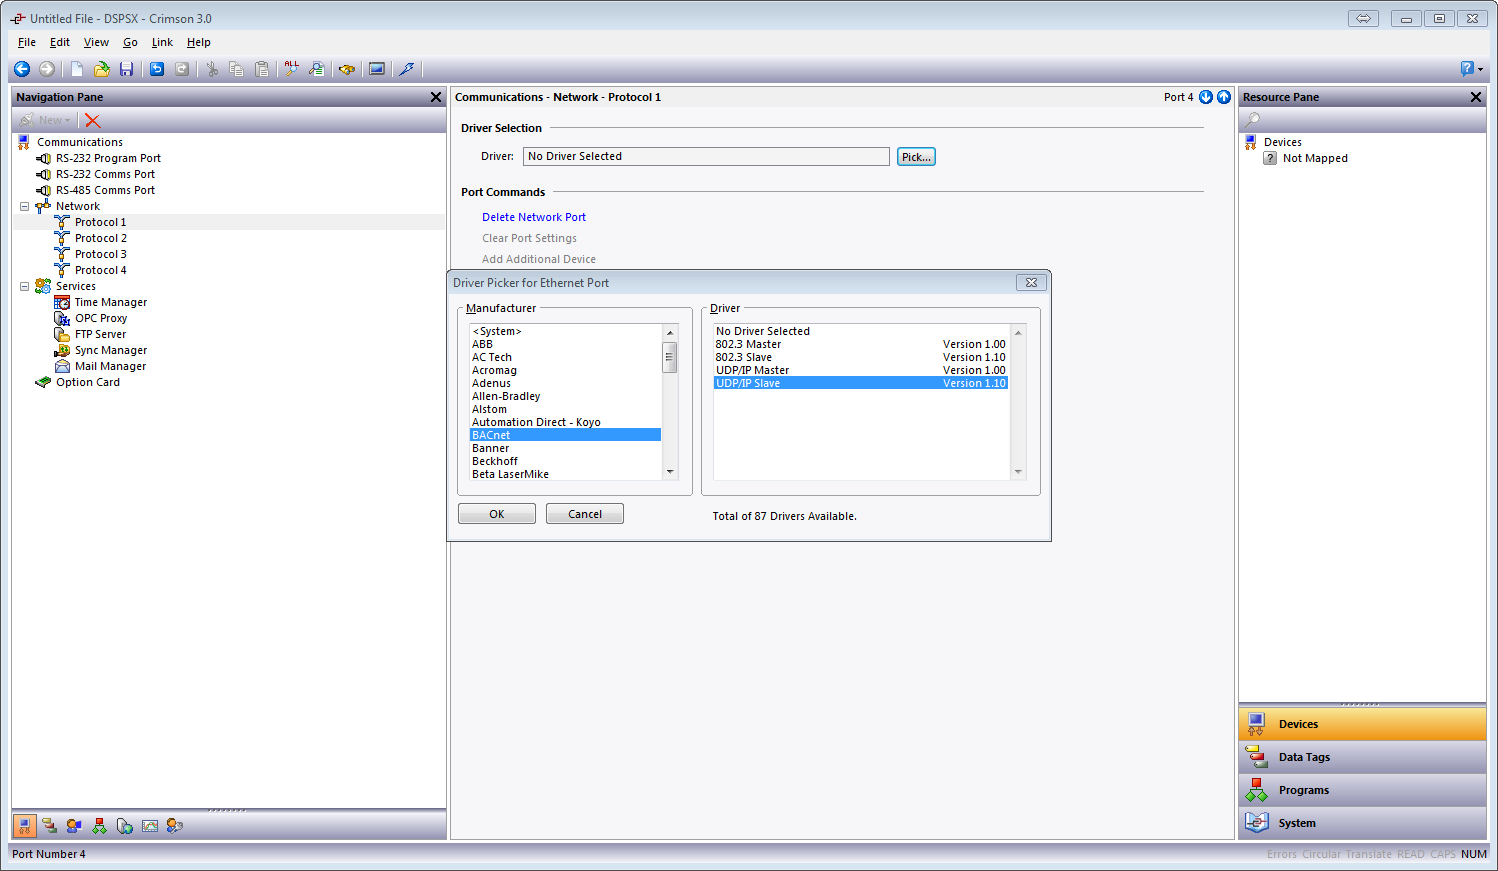The image size is (1498, 871).
Task: Select RS-232 Program Port in tree
Action: (x=108, y=158)
